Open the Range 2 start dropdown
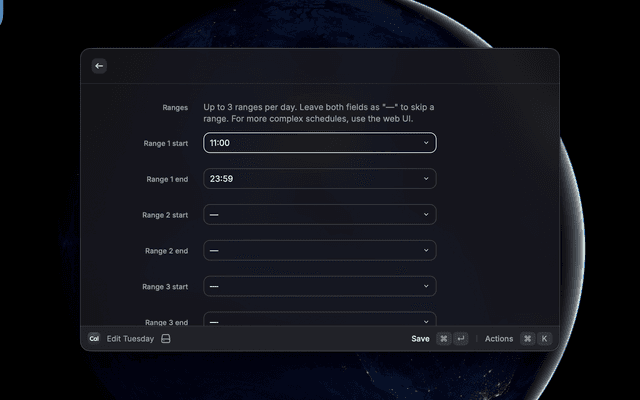Image resolution: width=640 pixels, height=400 pixels. (x=319, y=215)
